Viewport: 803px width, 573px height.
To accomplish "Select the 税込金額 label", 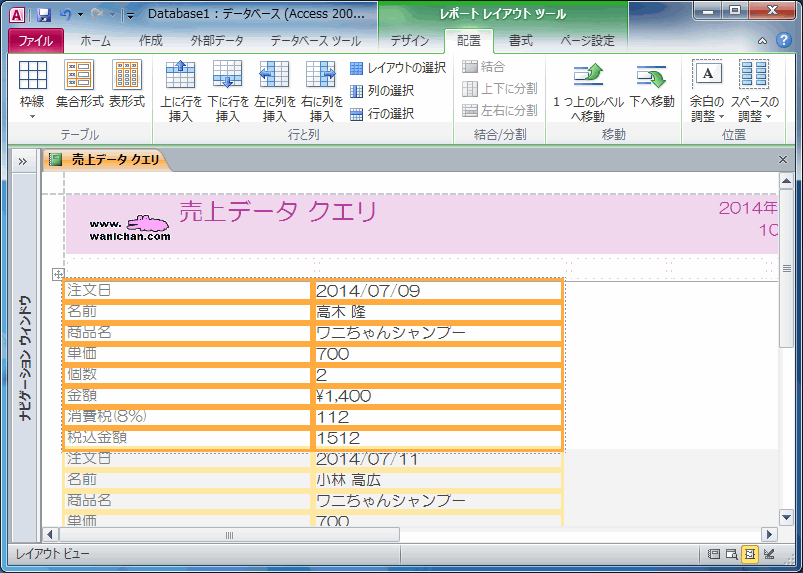I will pos(188,438).
